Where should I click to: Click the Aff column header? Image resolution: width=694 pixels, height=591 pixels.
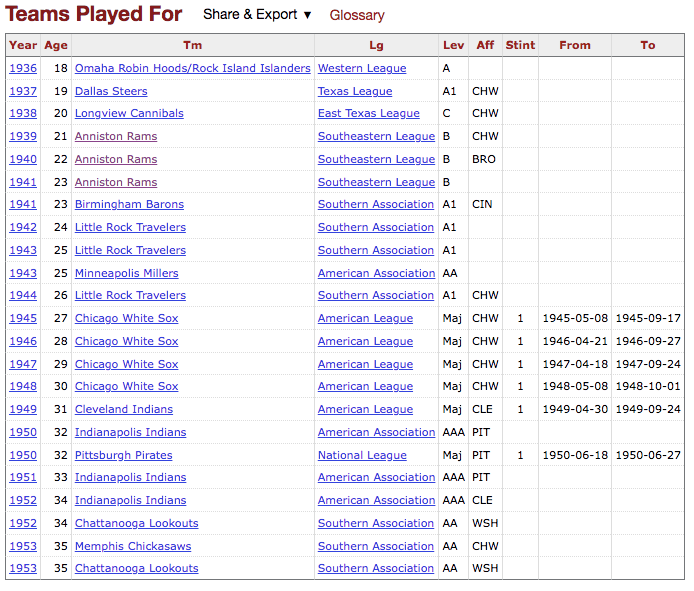(485, 45)
